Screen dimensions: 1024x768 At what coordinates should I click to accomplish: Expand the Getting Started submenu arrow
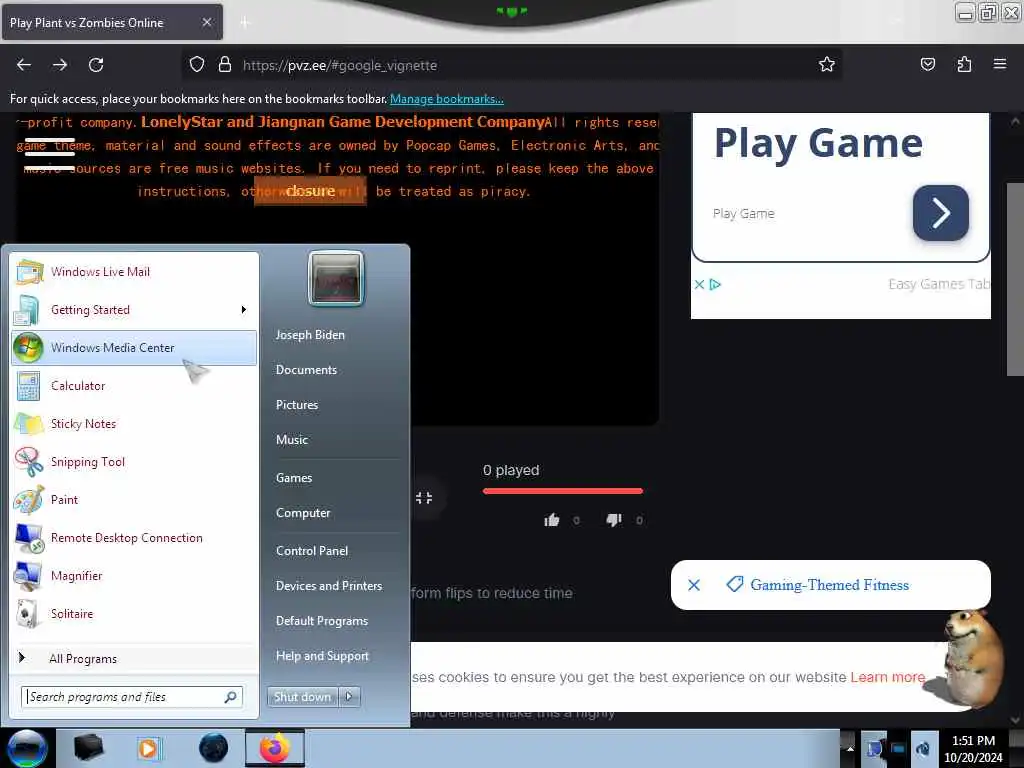point(244,310)
